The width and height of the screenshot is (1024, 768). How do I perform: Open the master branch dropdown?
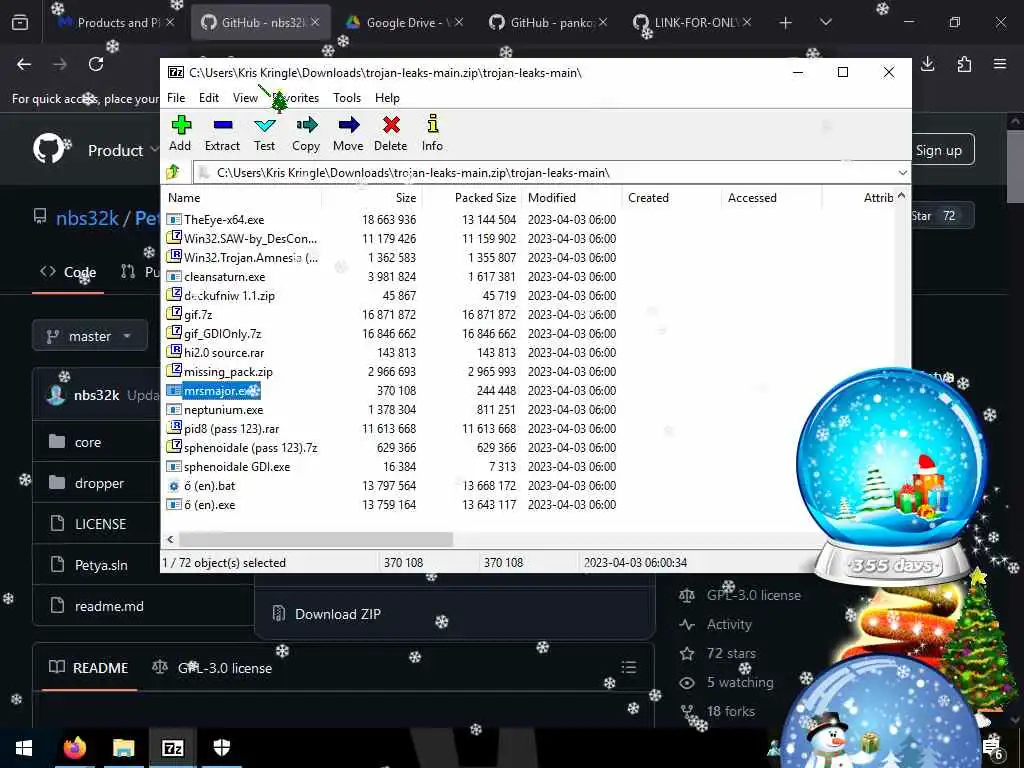[x=89, y=336]
